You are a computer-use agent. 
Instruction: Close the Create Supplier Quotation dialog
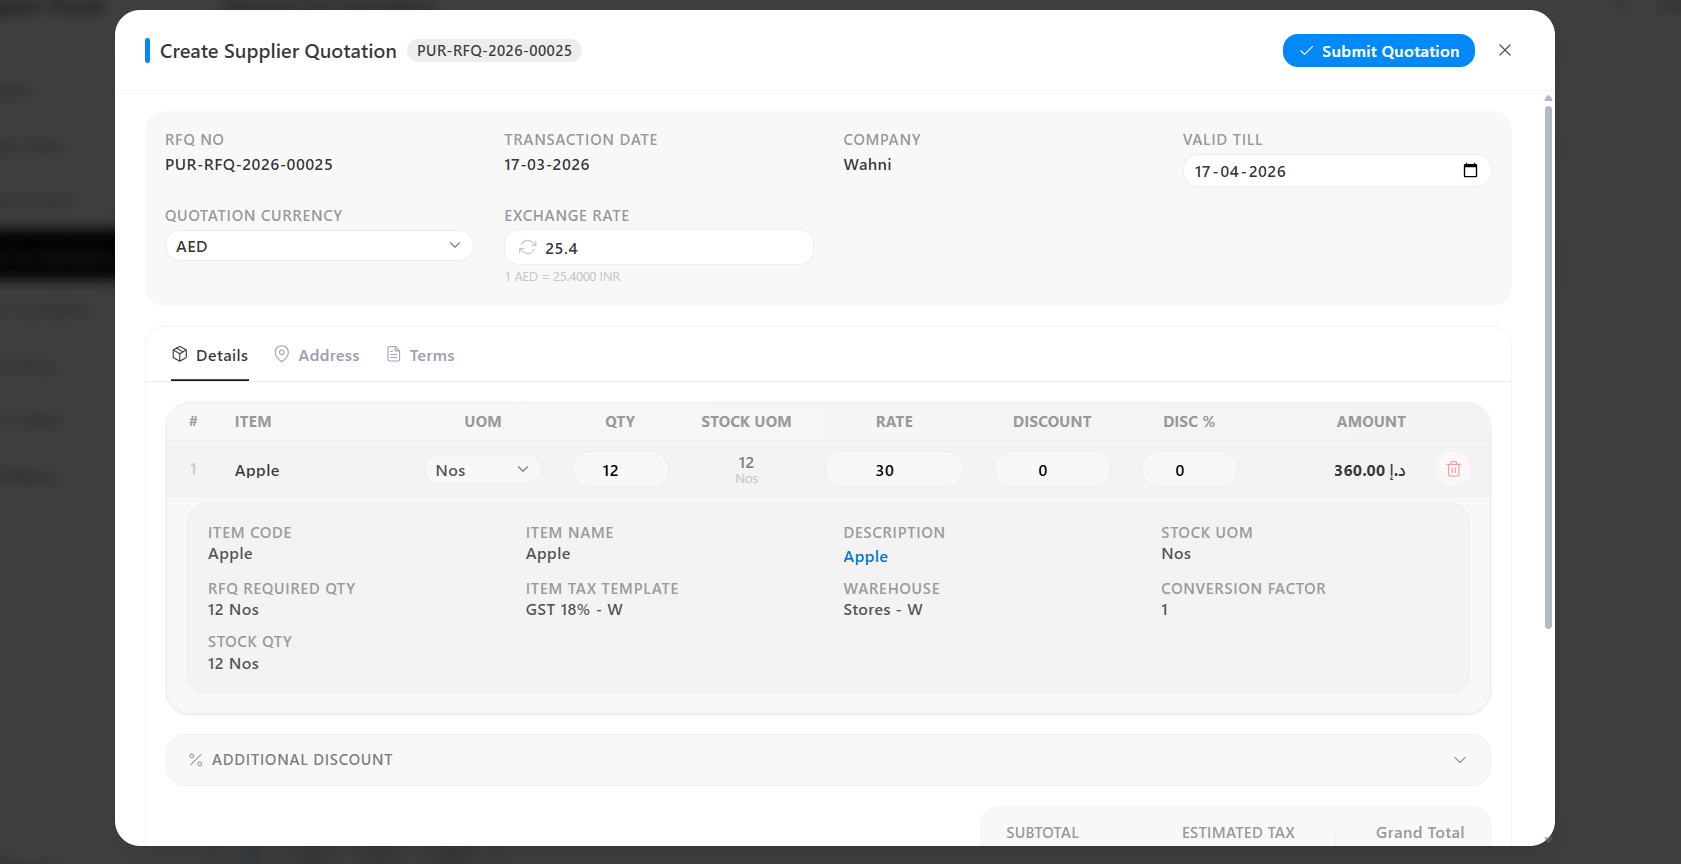pyautogui.click(x=1505, y=50)
